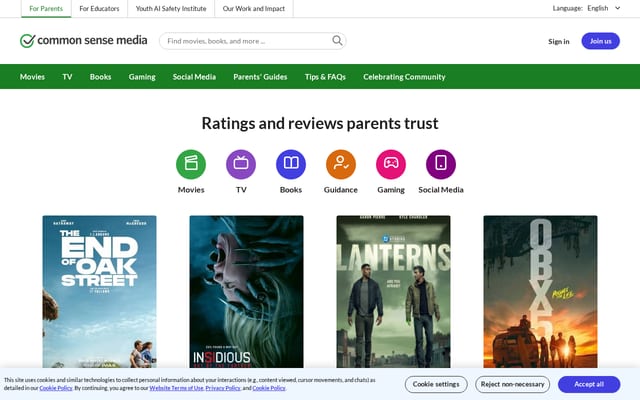This screenshot has width=640, height=400.
Task: Open the purple Social Media phone icon
Action: 441,164
